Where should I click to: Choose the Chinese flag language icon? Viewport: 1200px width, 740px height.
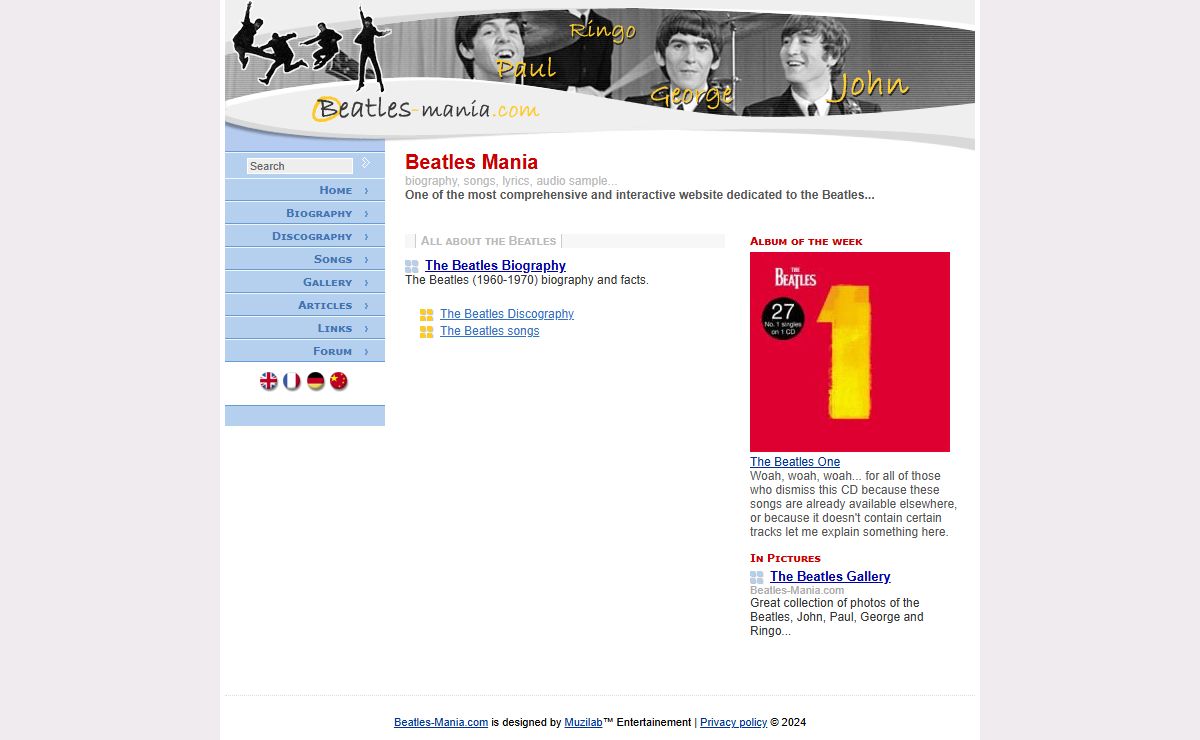(x=339, y=381)
